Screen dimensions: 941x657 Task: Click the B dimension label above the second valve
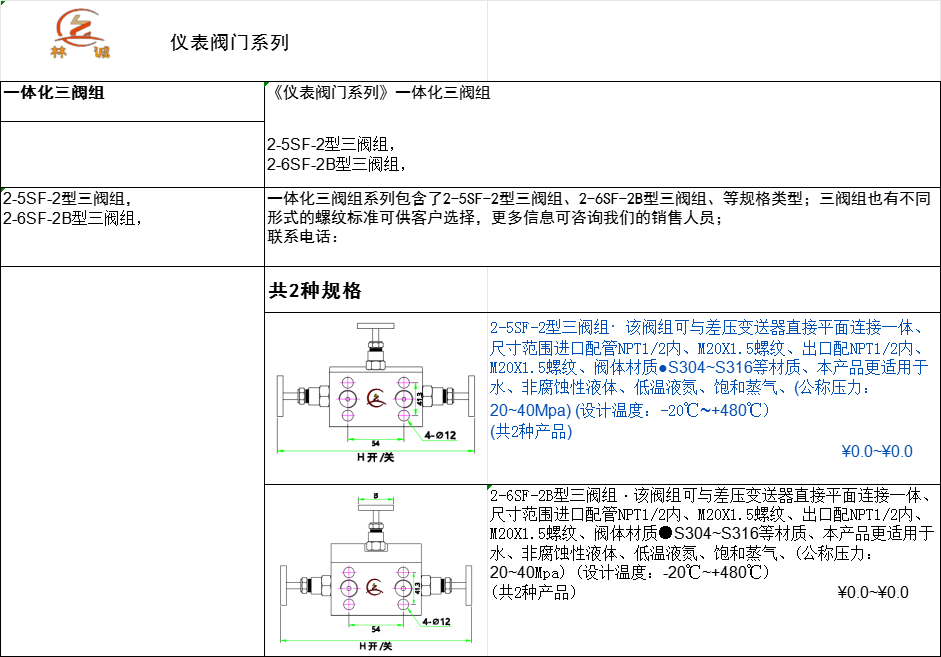[374, 495]
